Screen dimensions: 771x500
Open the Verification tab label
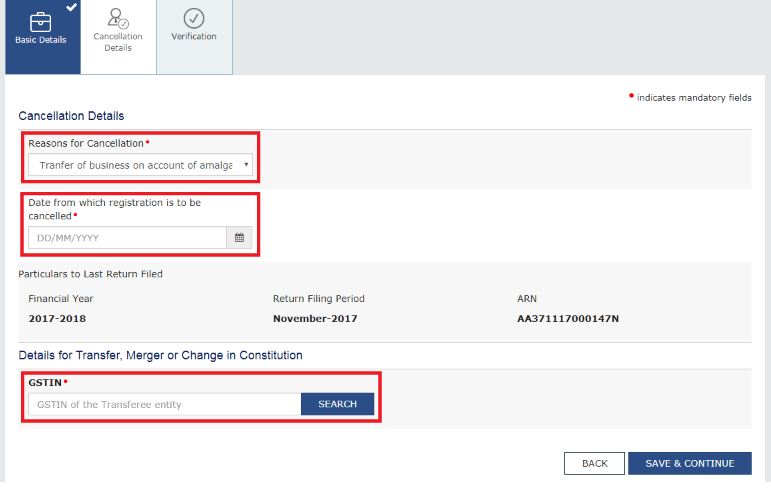click(194, 37)
